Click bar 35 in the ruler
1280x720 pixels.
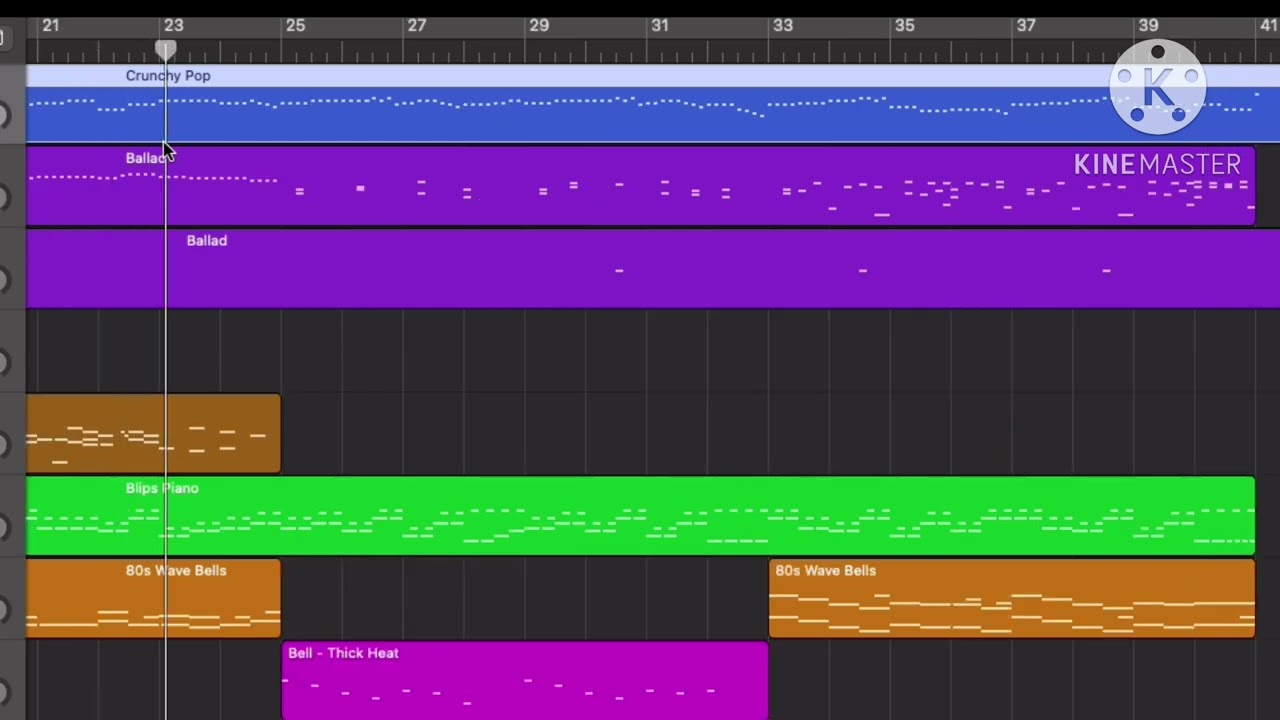[x=904, y=25]
